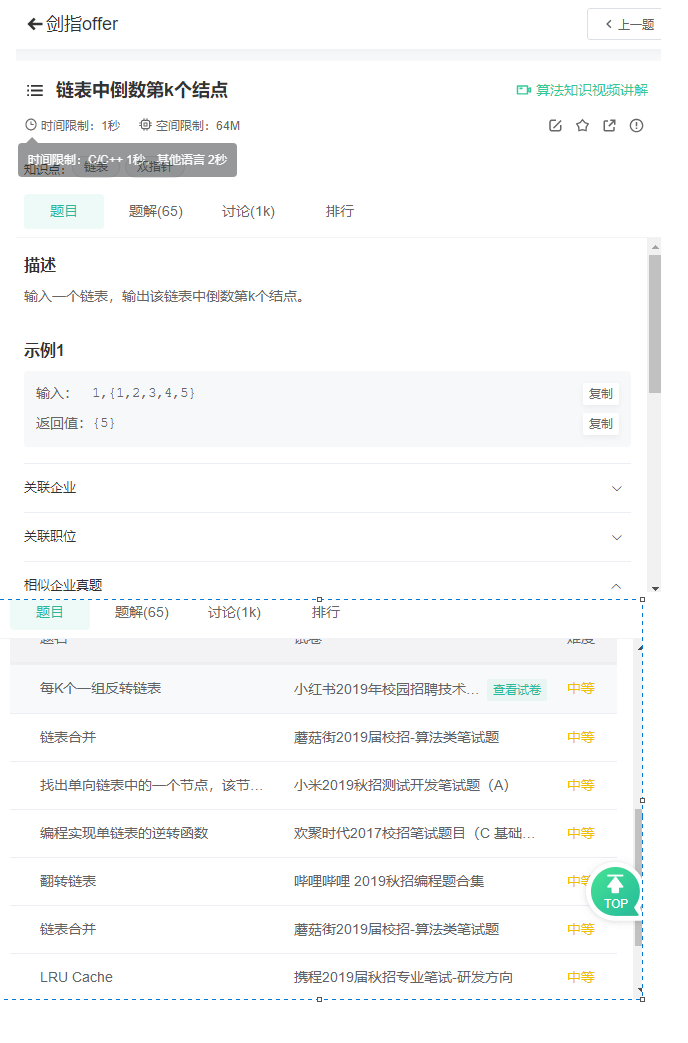
Task: Click the problem title 链表中倒数第k个结点
Action: (142, 90)
